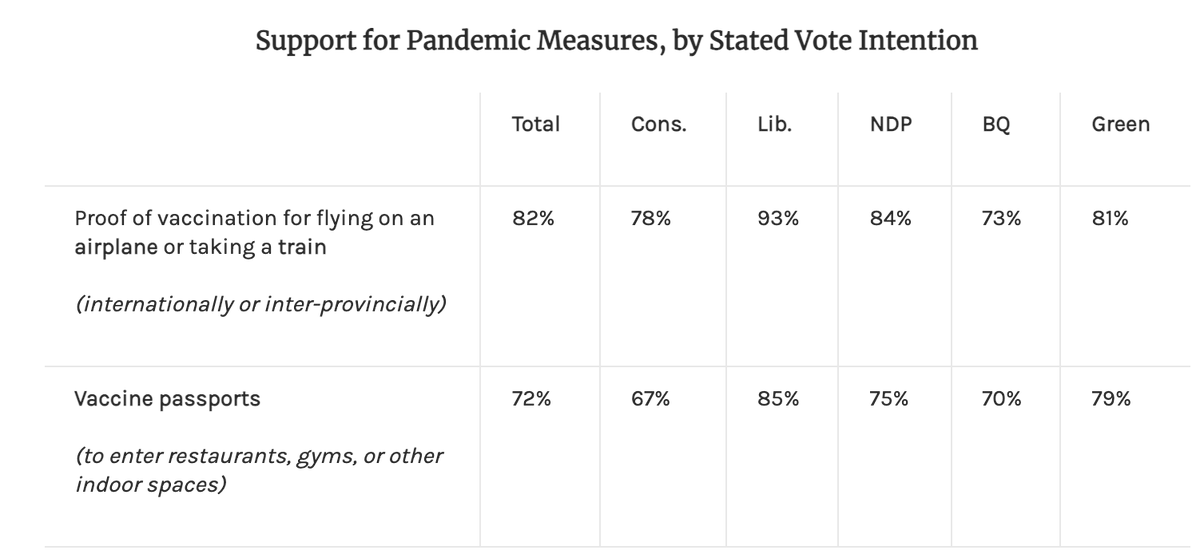The width and height of the screenshot is (1200, 554).
Task: Select the Cons. column header
Action: pos(659,125)
